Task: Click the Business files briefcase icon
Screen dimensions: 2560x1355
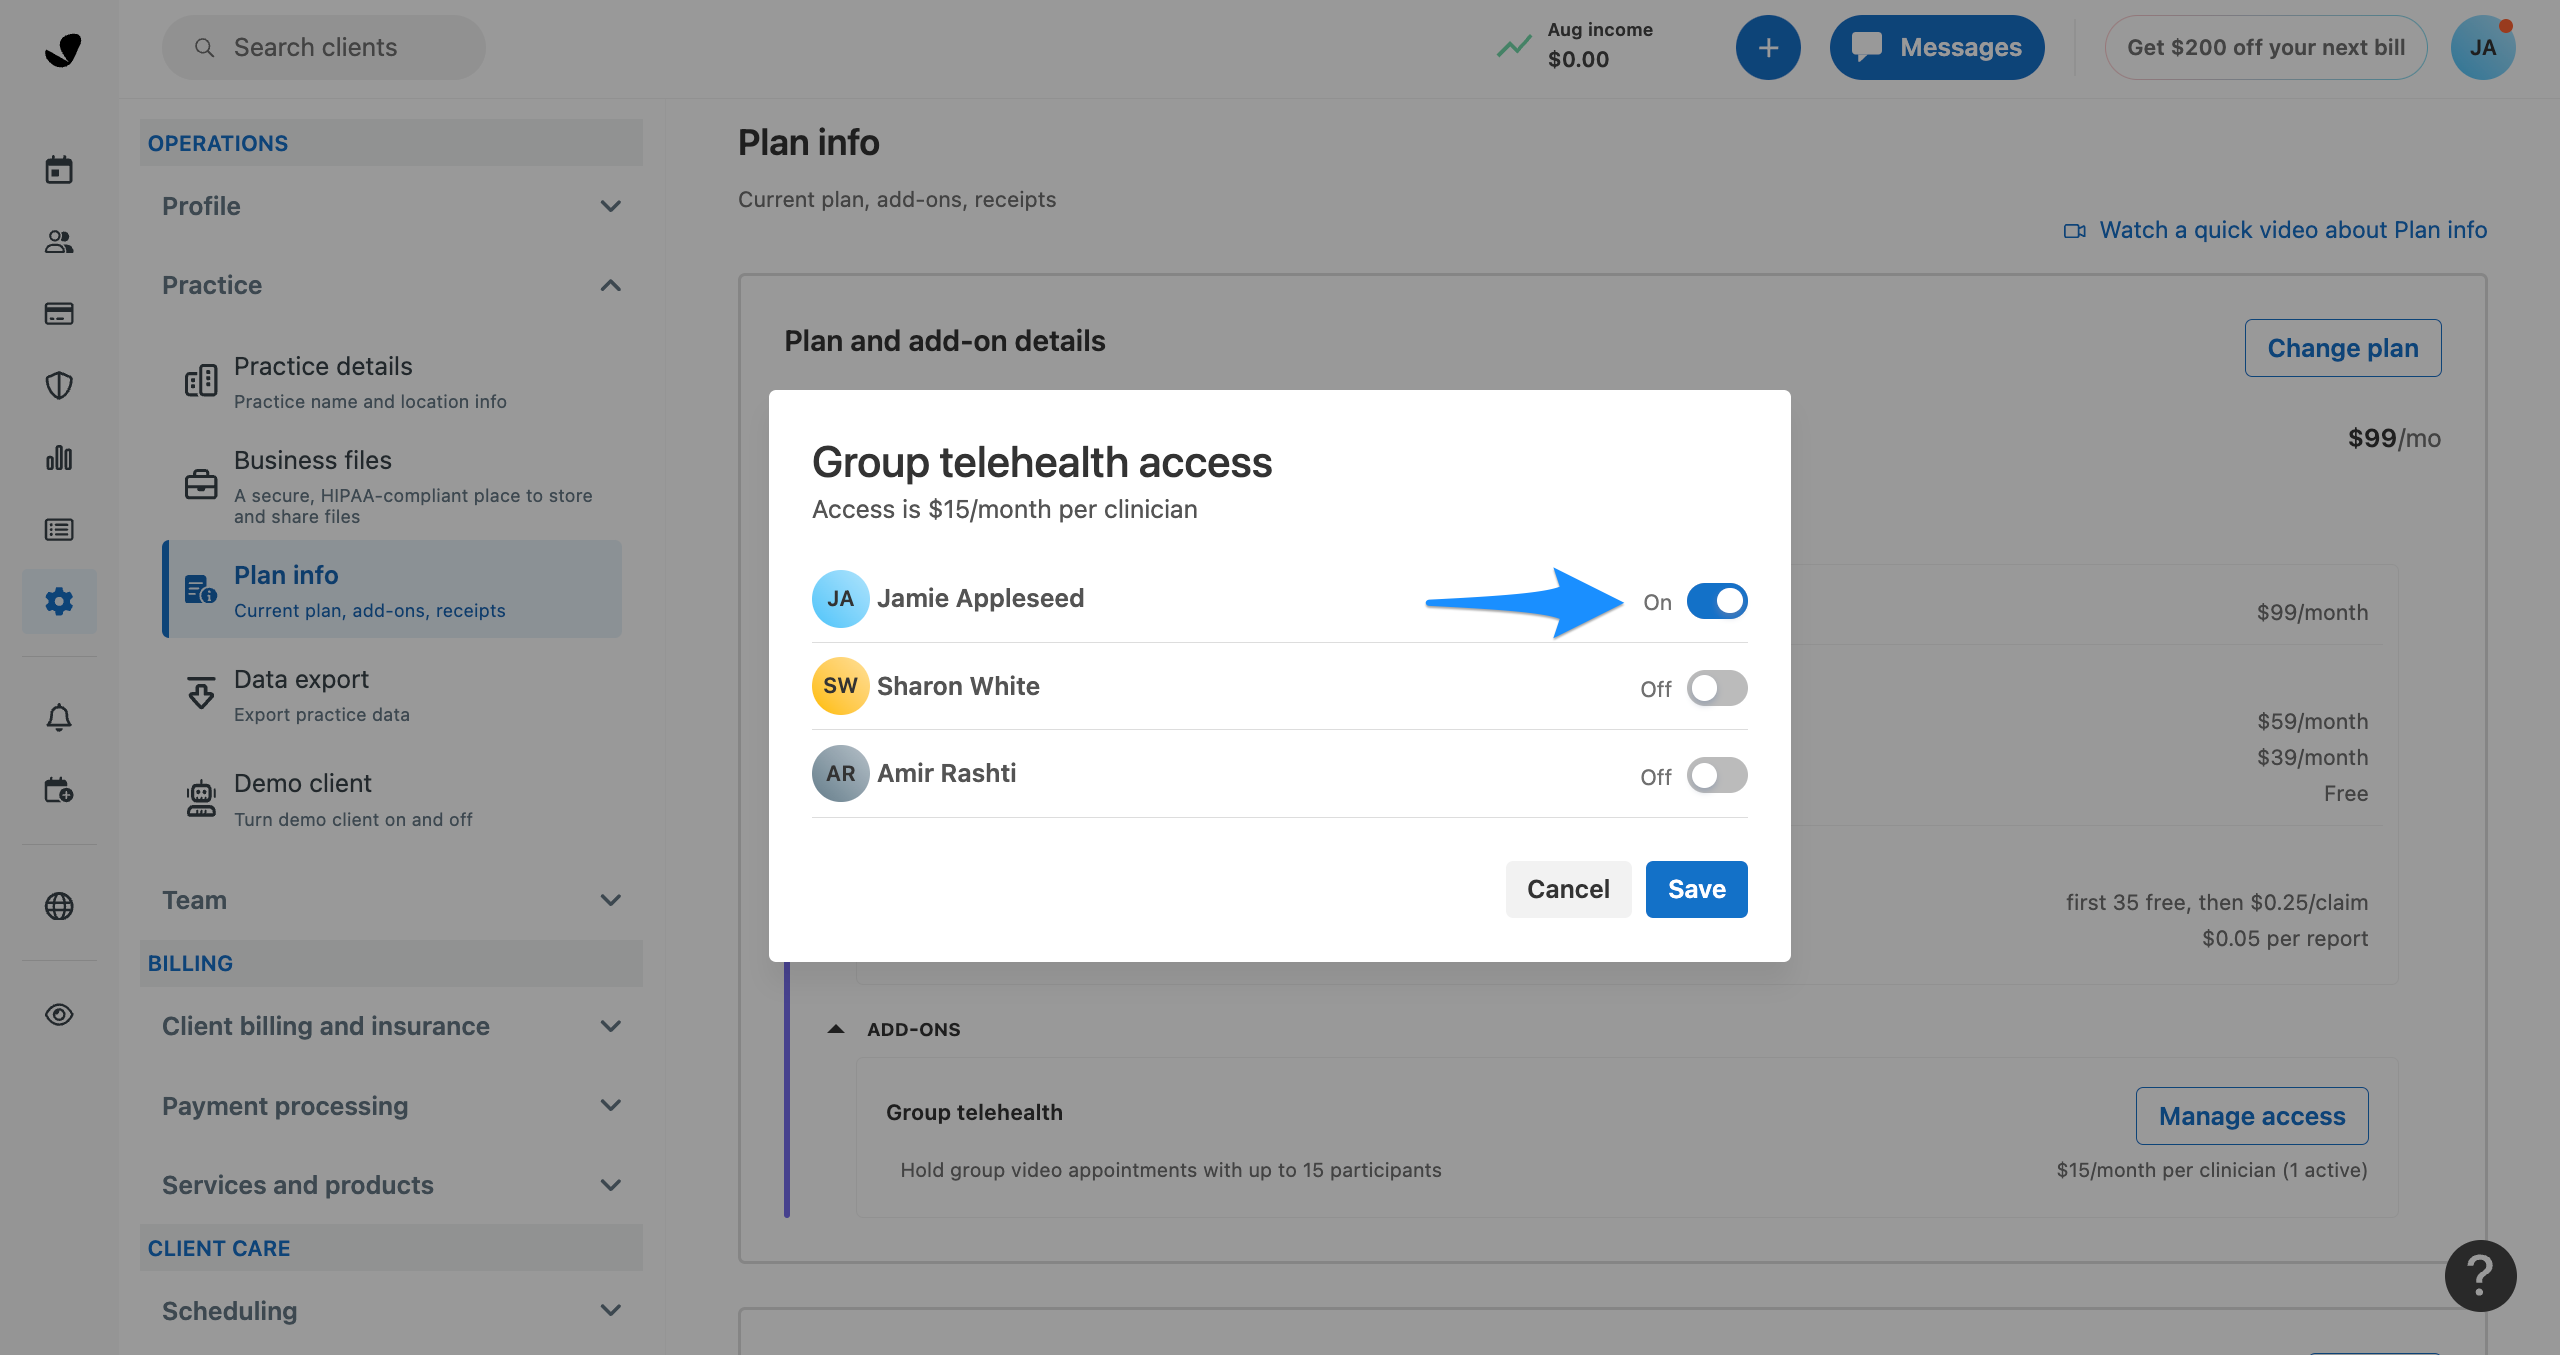Action: [x=201, y=485]
